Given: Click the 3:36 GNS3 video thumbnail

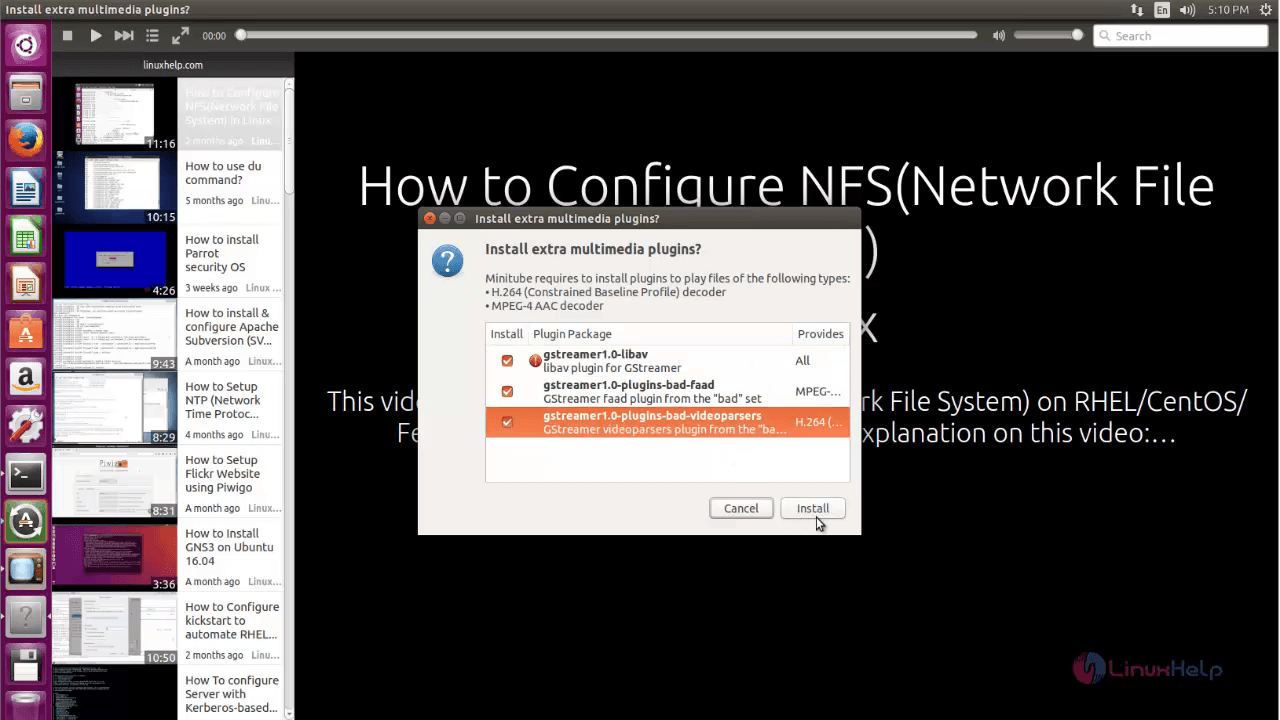Looking at the screenshot, I should click(x=115, y=555).
